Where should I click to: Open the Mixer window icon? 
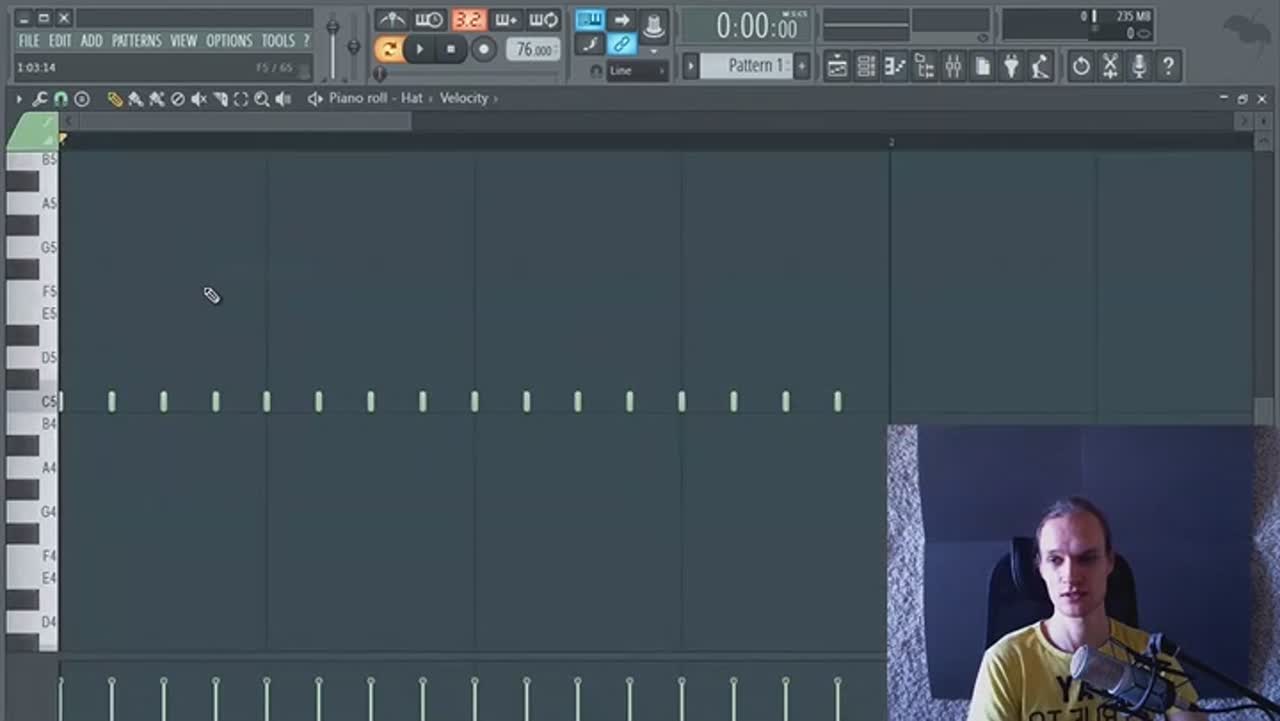[953, 67]
